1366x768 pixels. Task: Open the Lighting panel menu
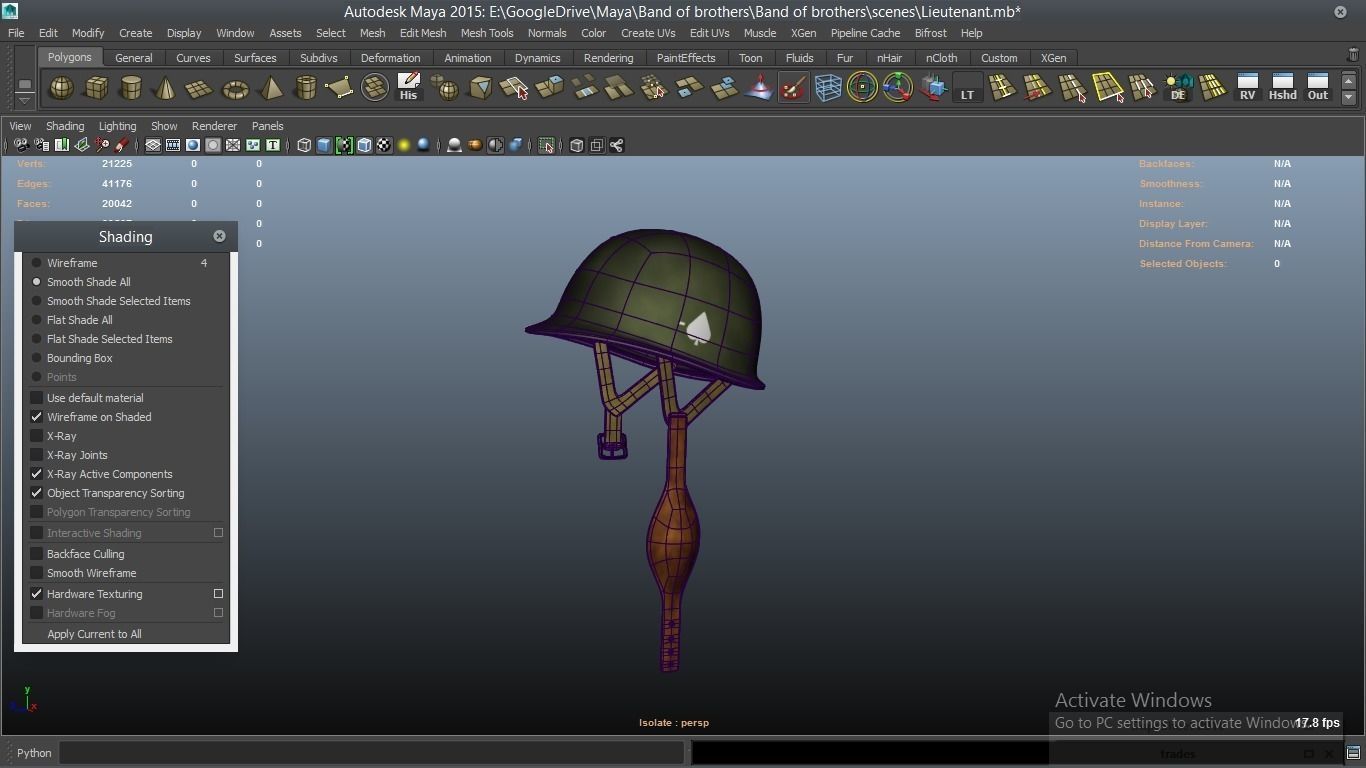(117, 126)
